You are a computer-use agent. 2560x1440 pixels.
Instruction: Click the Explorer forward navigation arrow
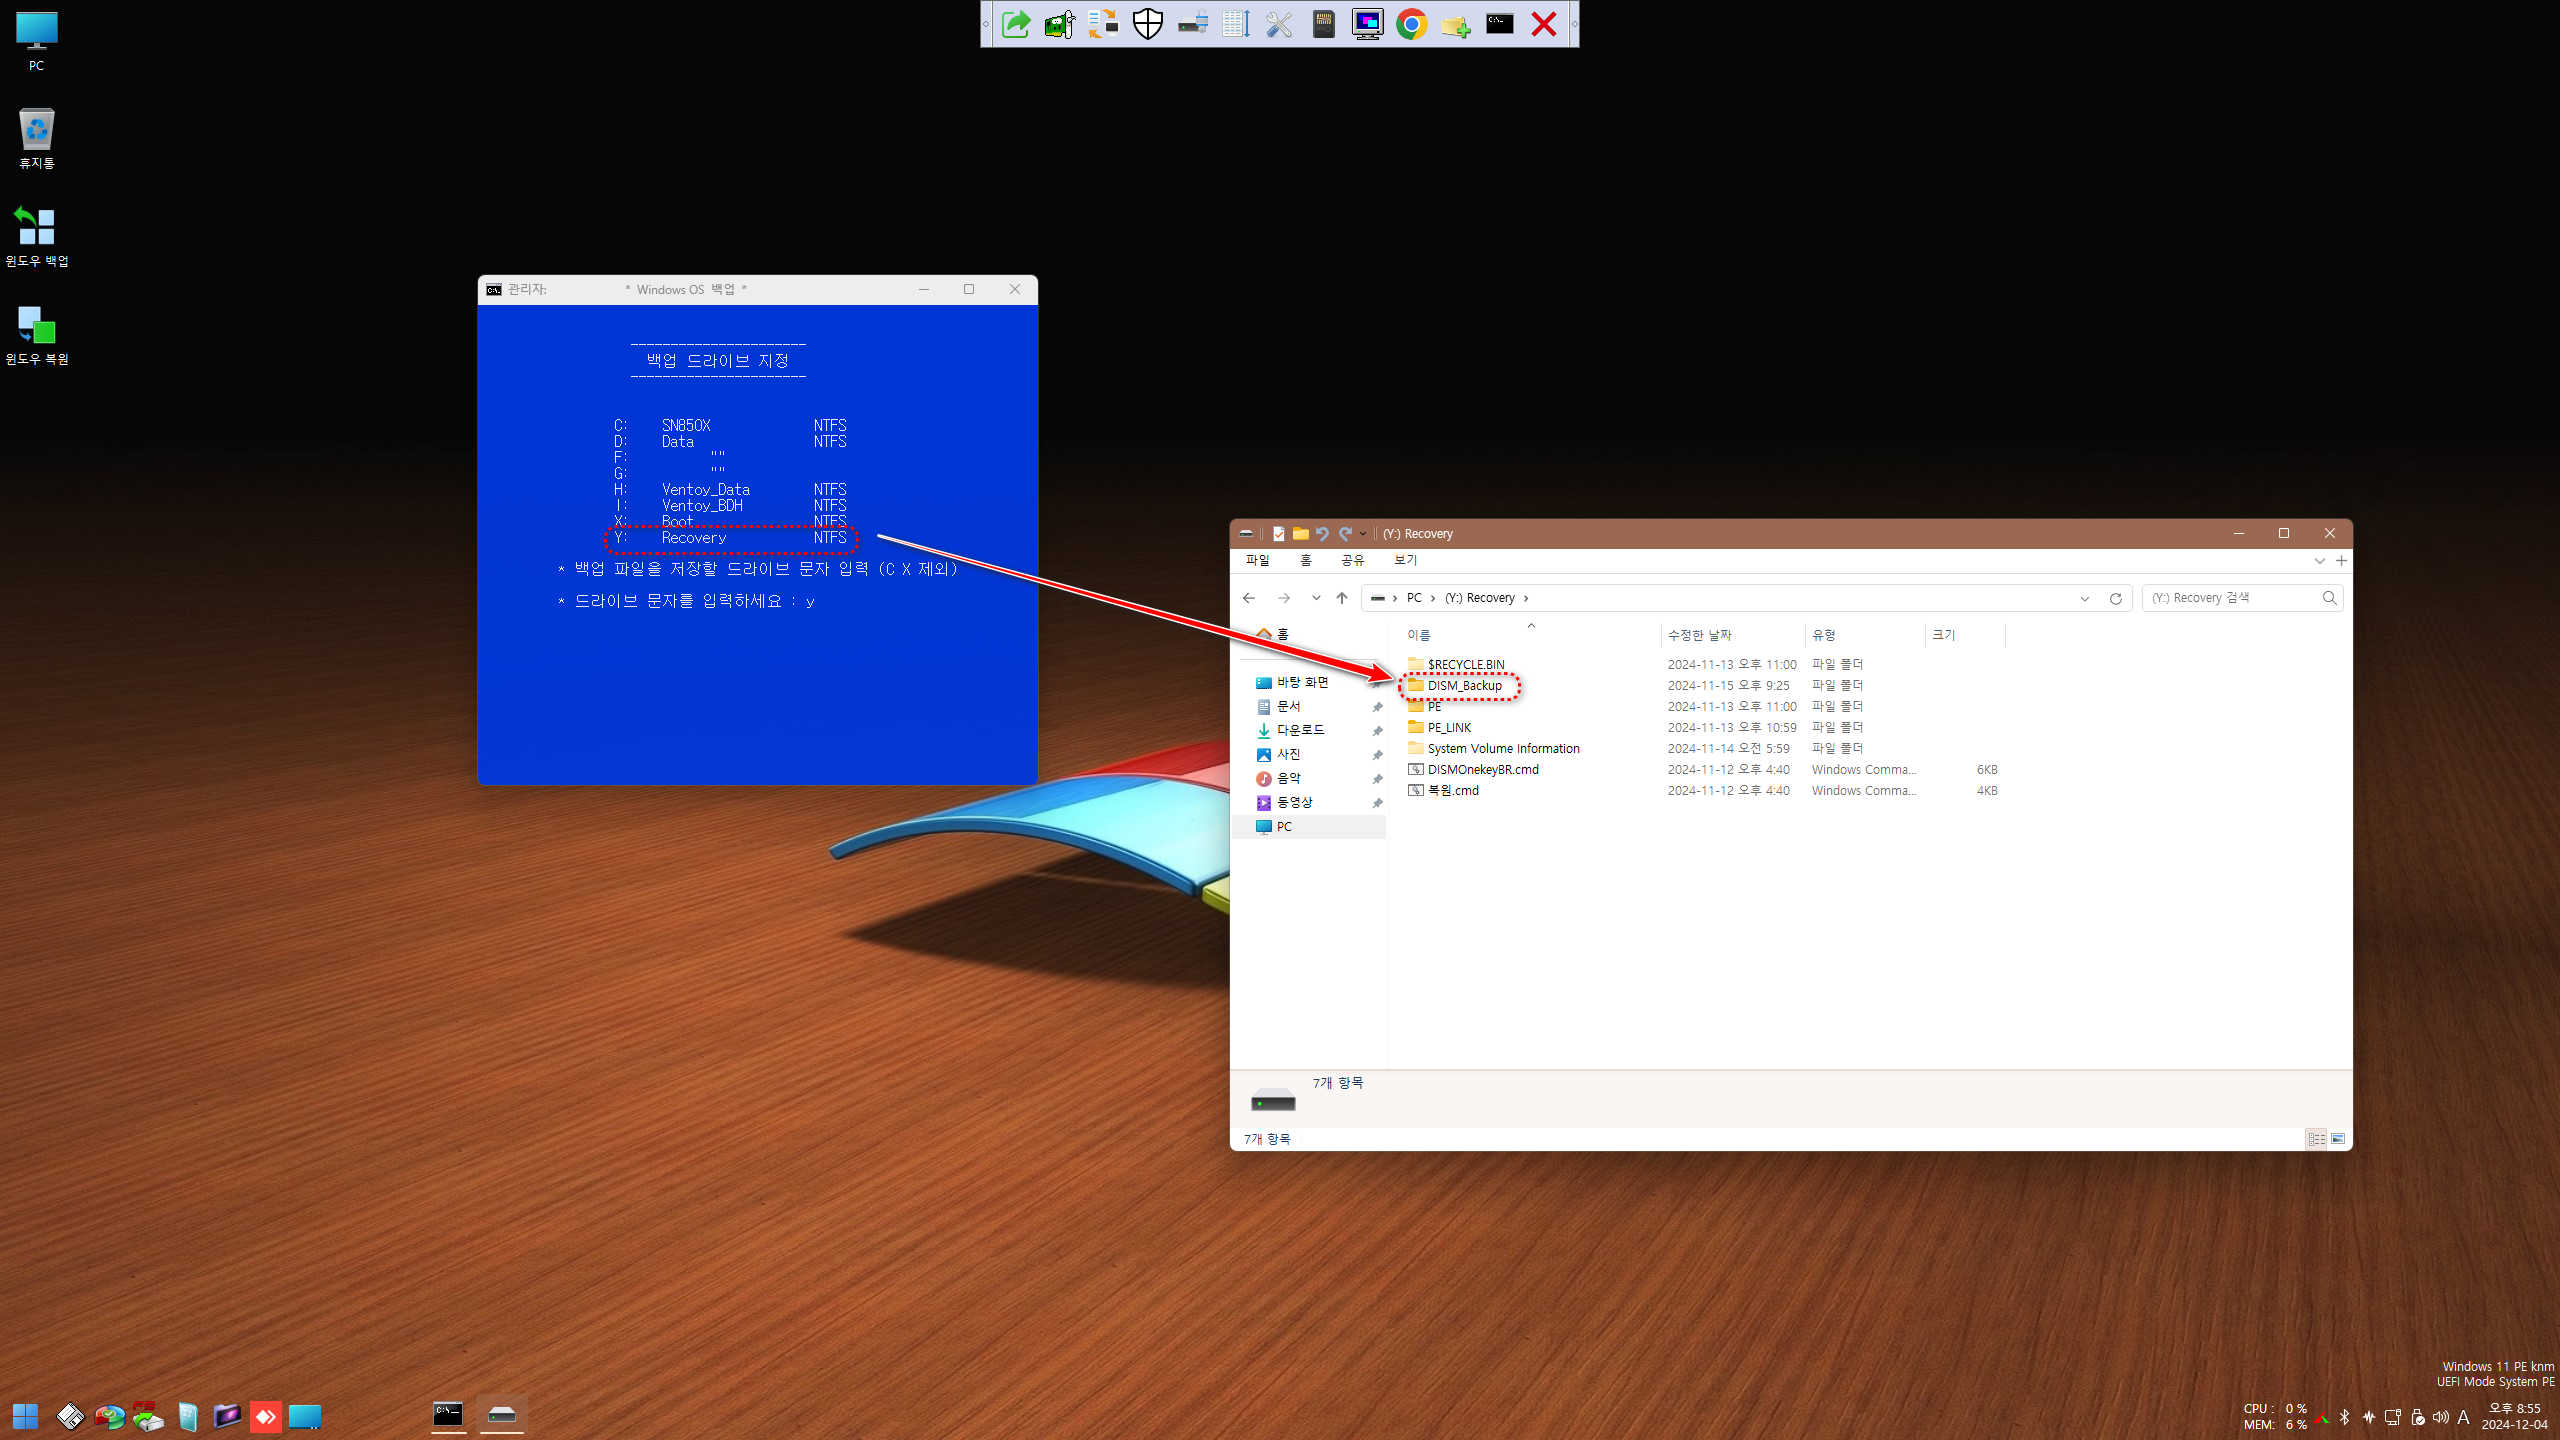1284,598
